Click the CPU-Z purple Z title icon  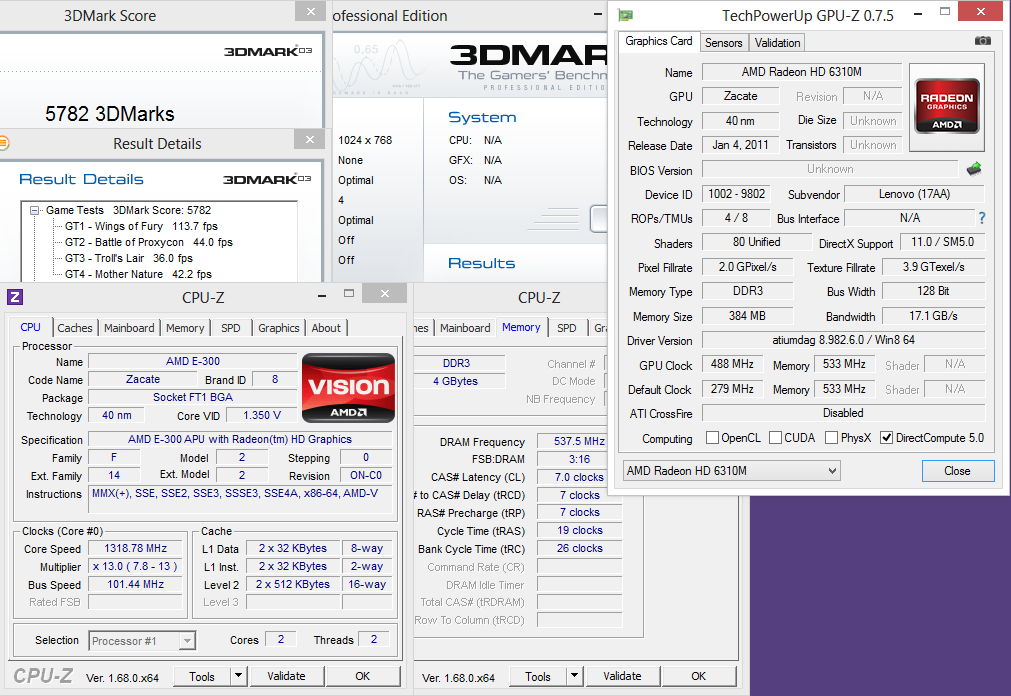pyautogui.click(x=15, y=297)
